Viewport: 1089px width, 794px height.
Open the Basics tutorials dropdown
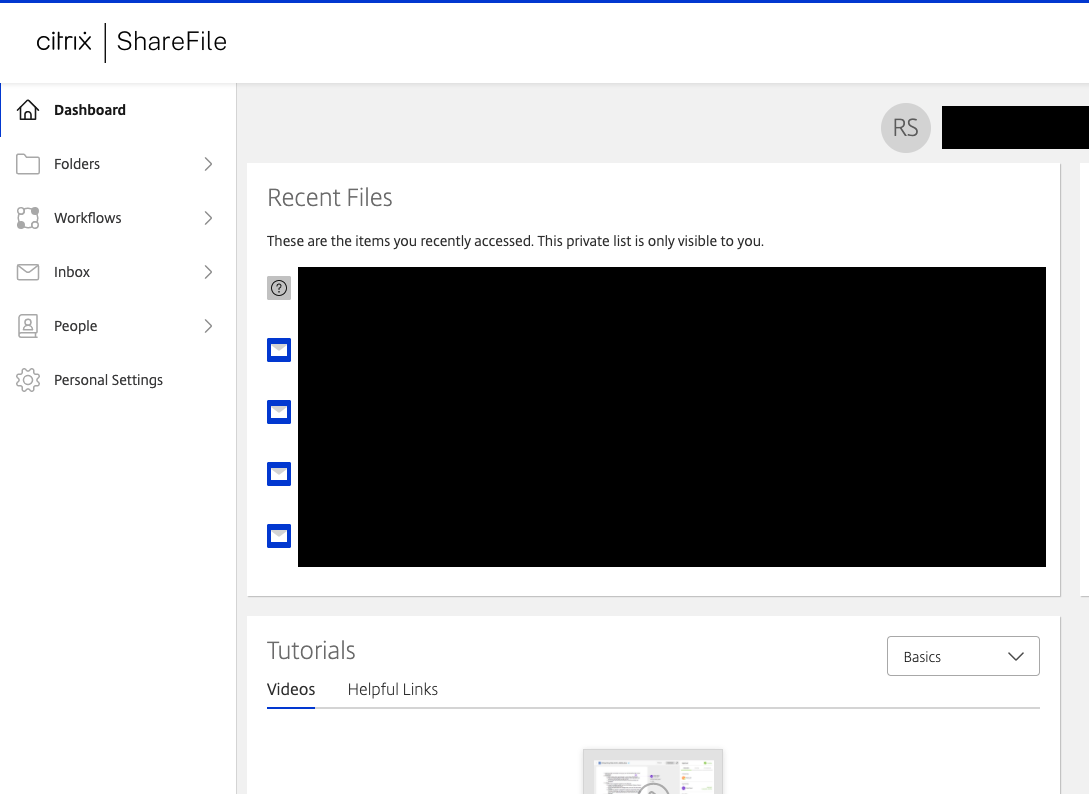pyautogui.click(x=963, y=657)
